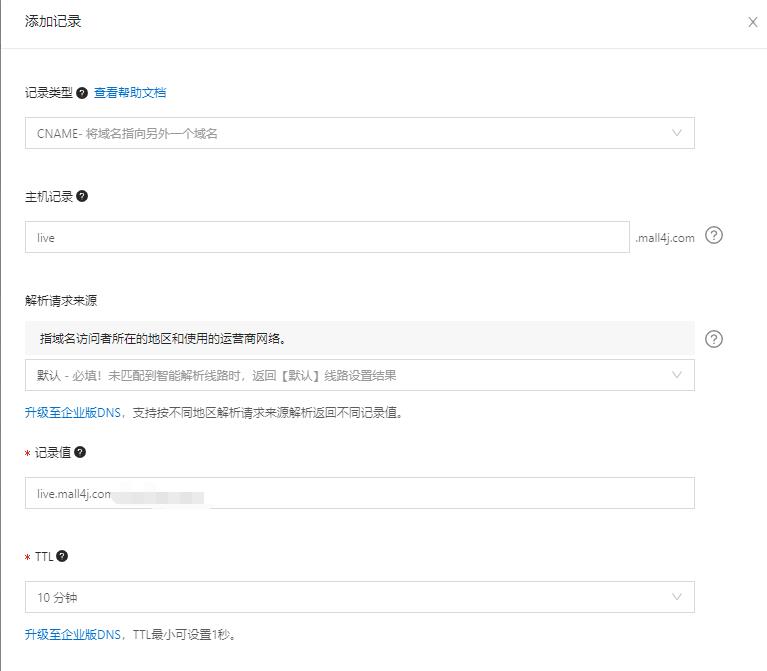Click the gray 指域名访问者 description banner
Screen dimensions: 767x671
(359, 338)
